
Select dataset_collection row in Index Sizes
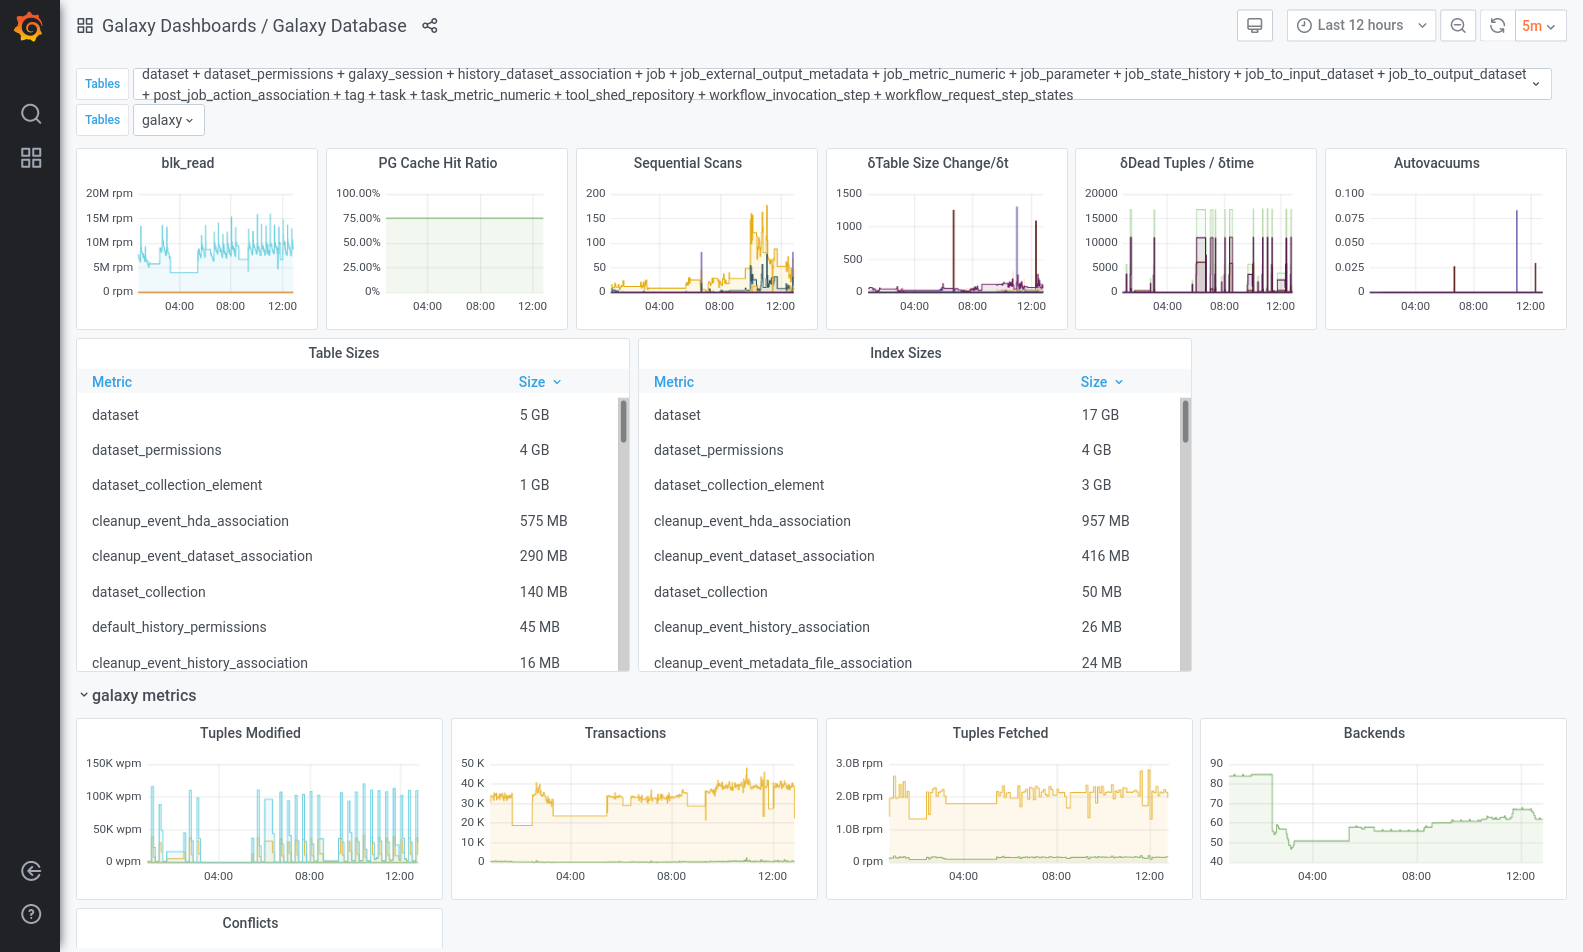click(x=910, y=592)
